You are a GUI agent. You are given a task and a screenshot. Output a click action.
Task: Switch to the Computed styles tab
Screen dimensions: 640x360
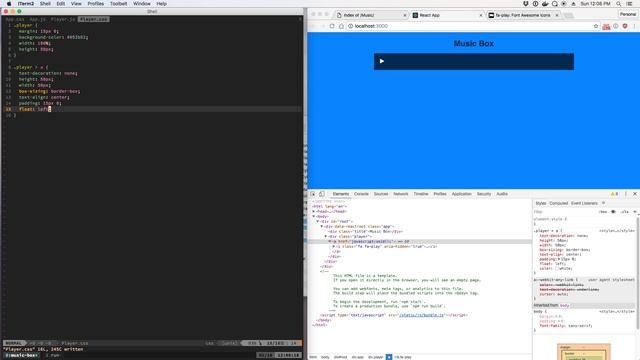tap(559, 203)
